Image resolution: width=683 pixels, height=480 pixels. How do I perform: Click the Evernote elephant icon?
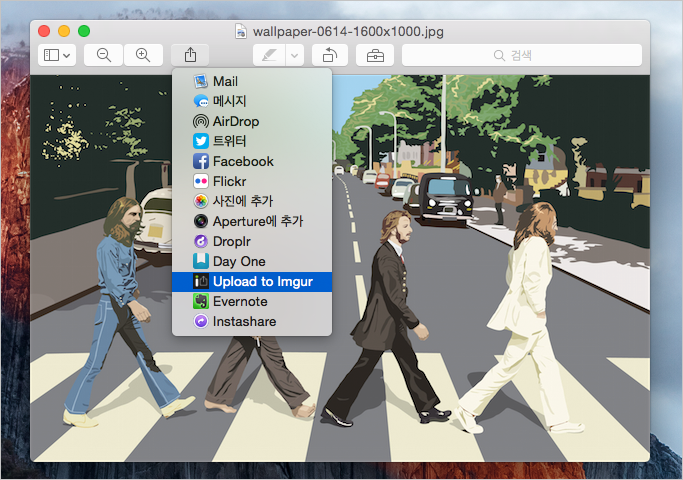click(200, 301)
